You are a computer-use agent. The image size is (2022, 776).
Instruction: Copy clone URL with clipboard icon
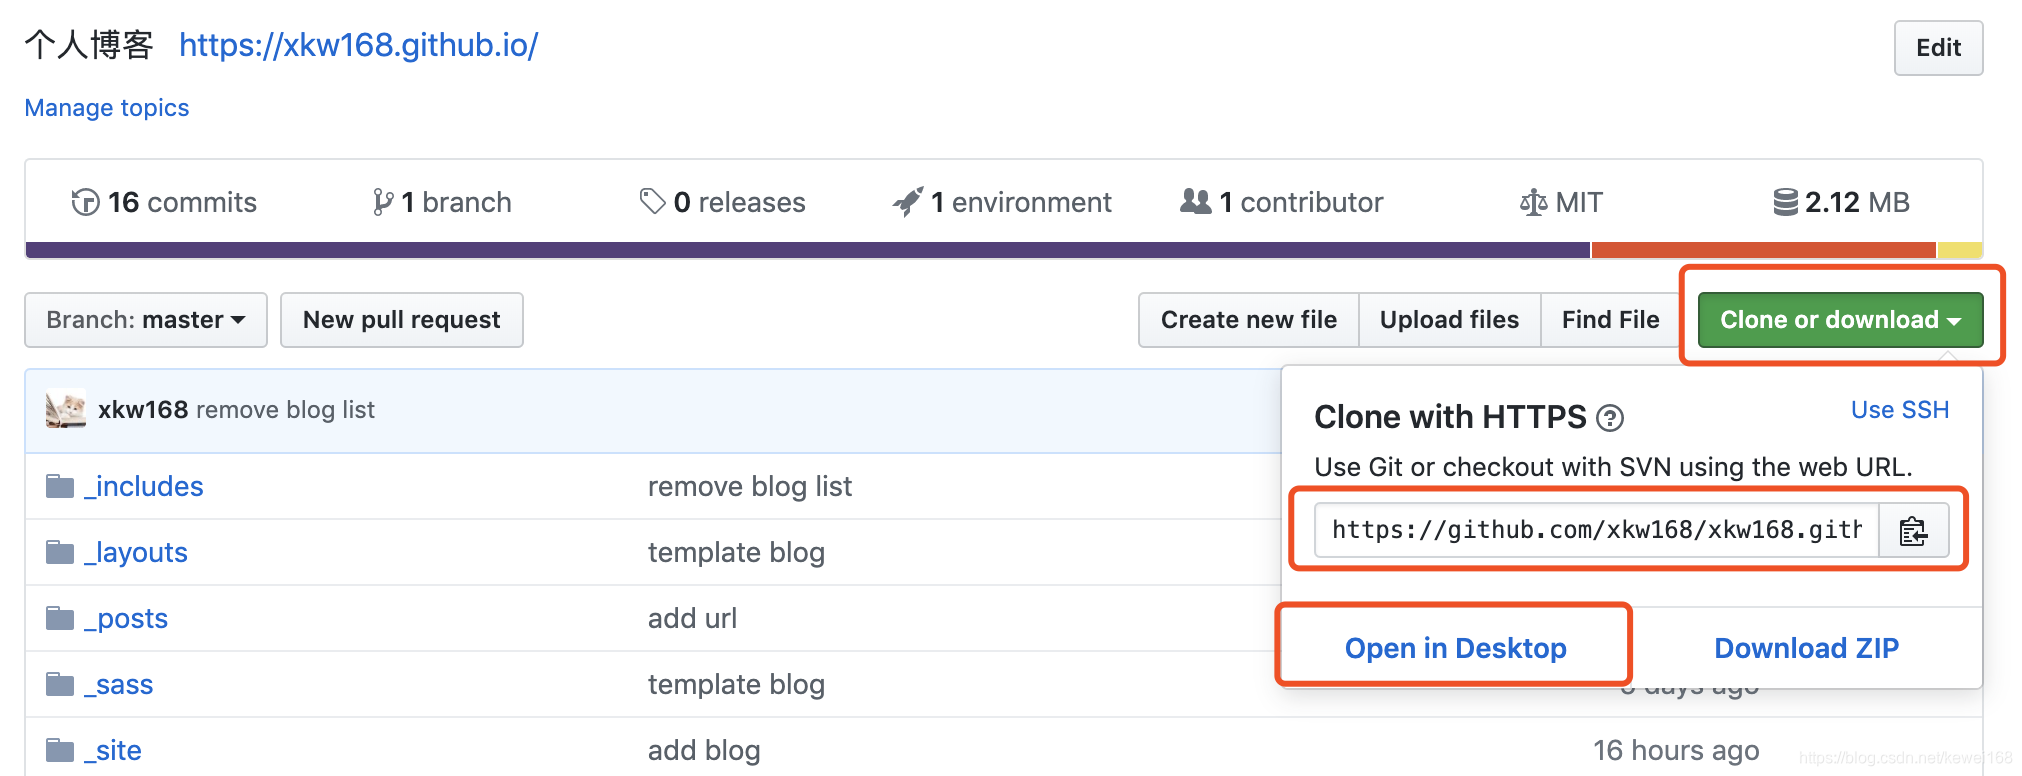[1913, 530]
